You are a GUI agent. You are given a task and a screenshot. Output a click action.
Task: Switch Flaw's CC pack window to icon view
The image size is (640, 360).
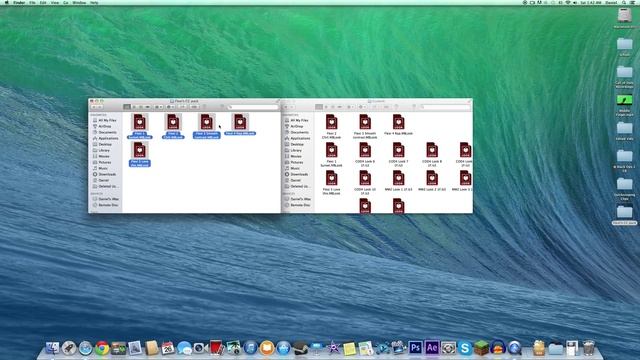point(127,107)
